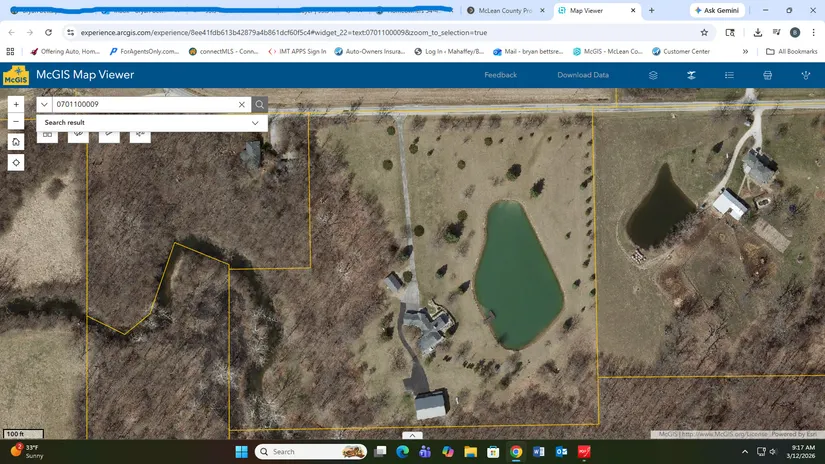Switch to the McLean County browser tab
Image resolution: width=825 pixels, height=464 pixels.
click(505, 10)
